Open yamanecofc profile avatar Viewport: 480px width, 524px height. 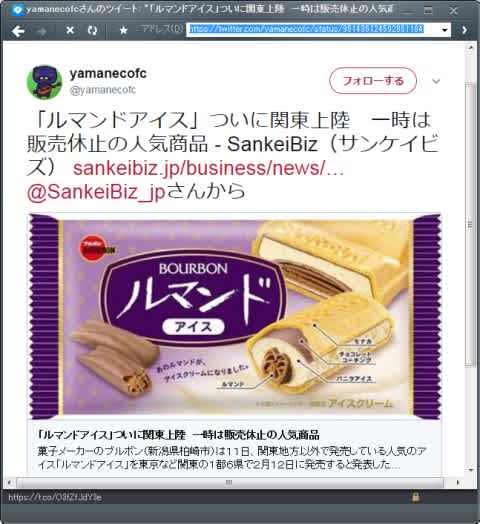point(44,82)
